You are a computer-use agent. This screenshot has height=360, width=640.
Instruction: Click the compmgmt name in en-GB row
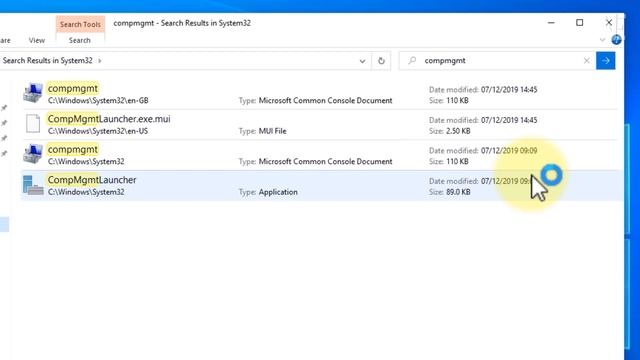point(73,88)
